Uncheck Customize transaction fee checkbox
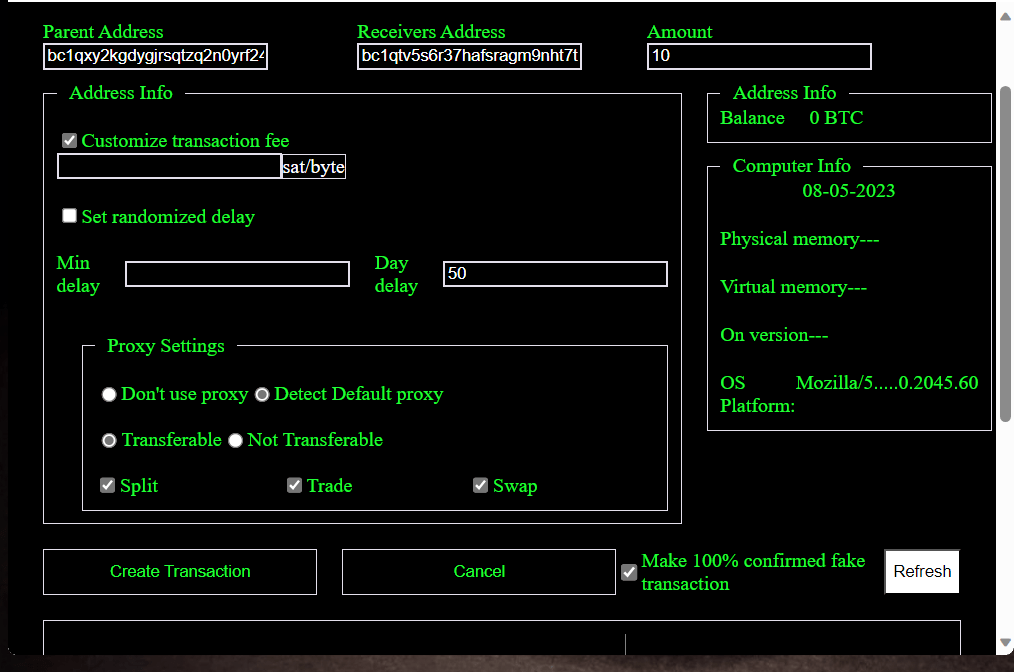The width and height of the screenshot is (1014, 672). pos(70,140)
